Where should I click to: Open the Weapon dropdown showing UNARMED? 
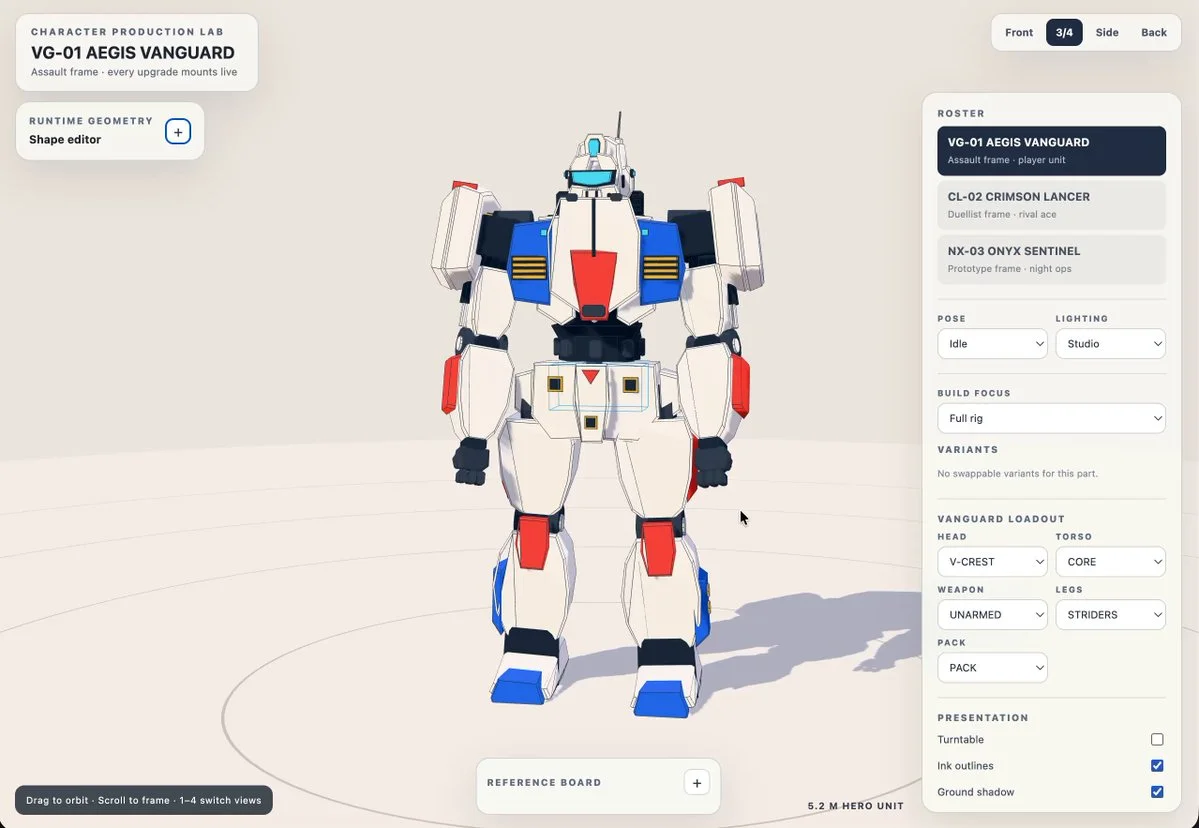click(x=992, y=615)
